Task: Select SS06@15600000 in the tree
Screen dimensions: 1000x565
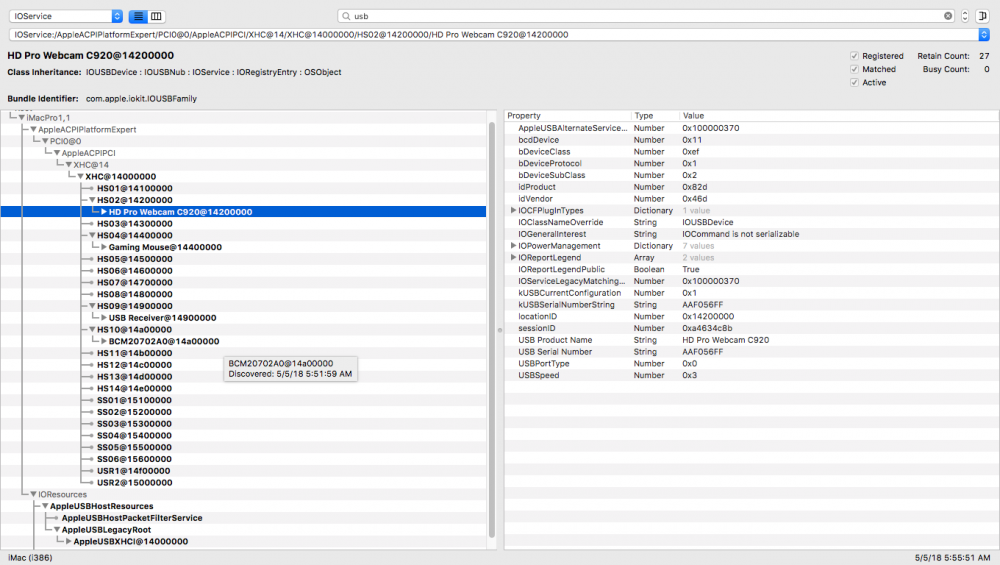Action: coord(134,459)
